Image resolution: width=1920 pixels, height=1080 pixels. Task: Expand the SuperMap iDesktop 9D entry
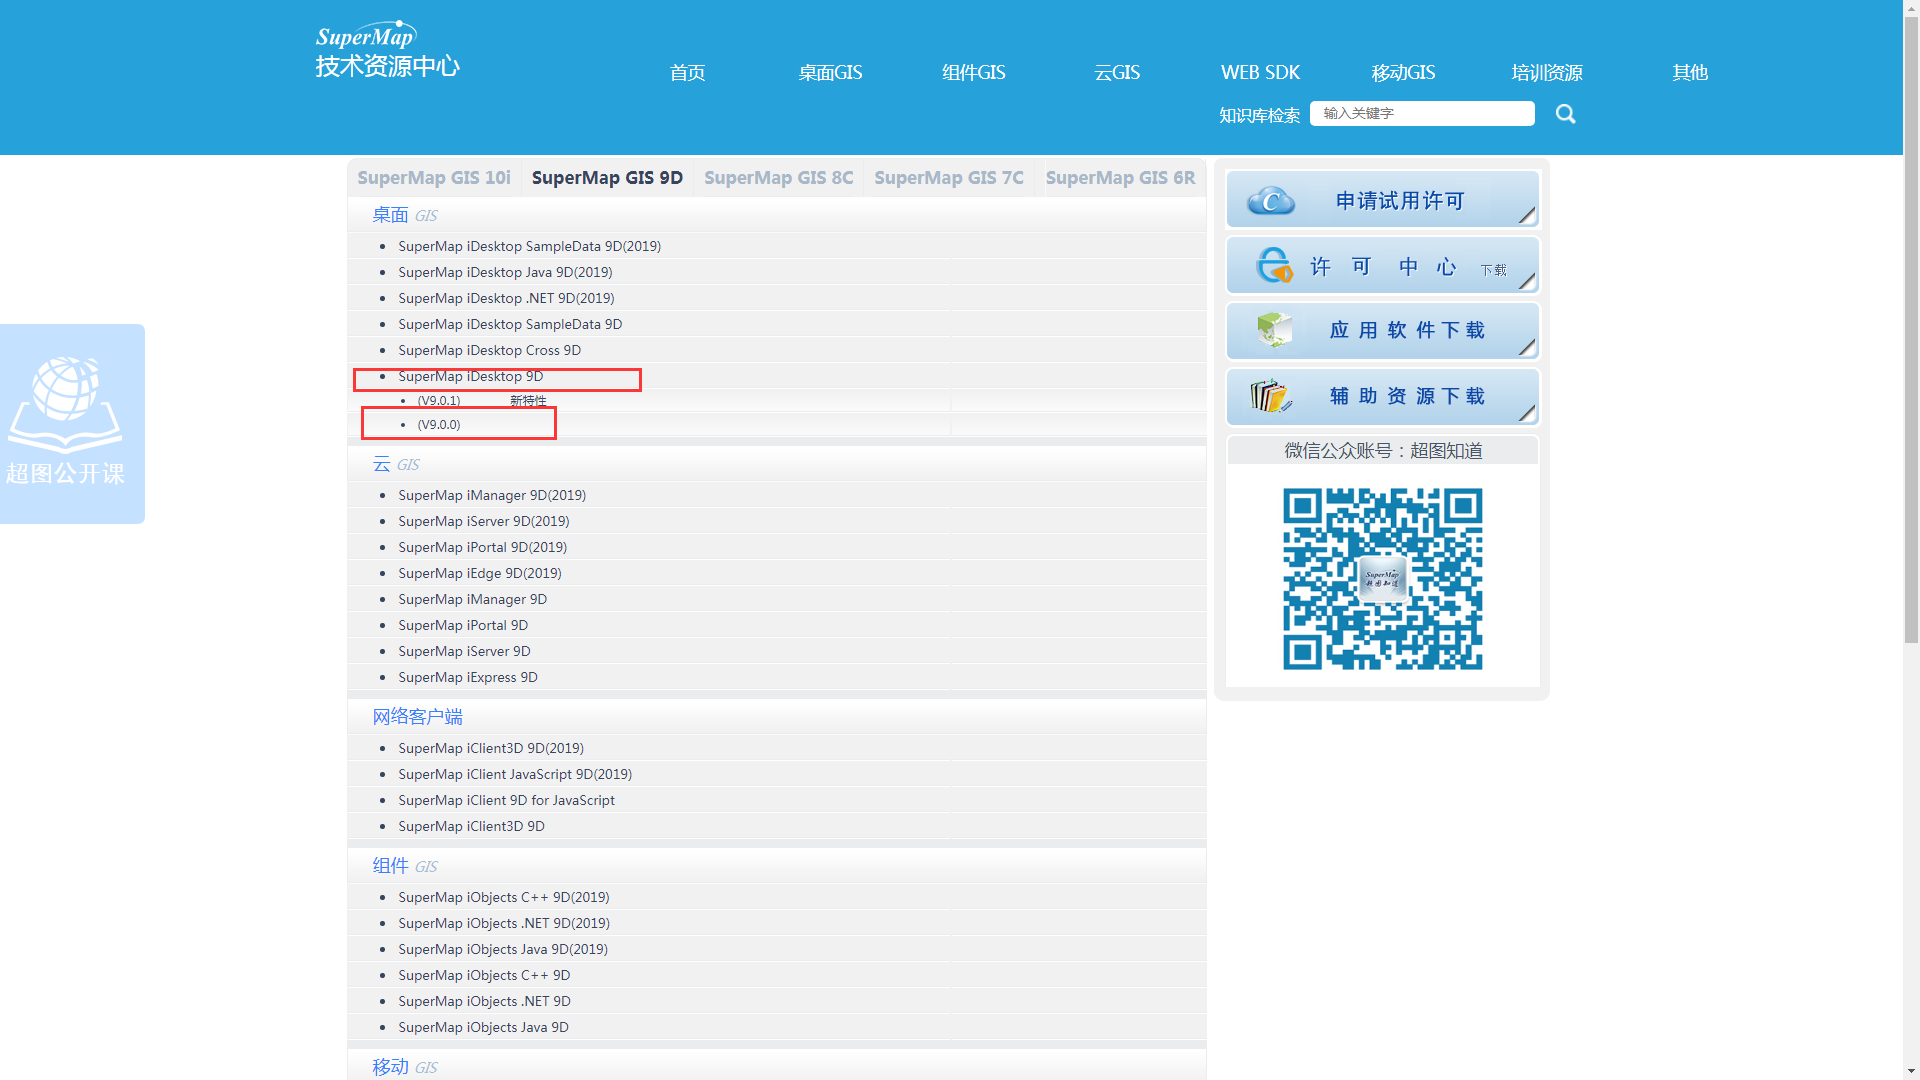[x=470, y=377]
